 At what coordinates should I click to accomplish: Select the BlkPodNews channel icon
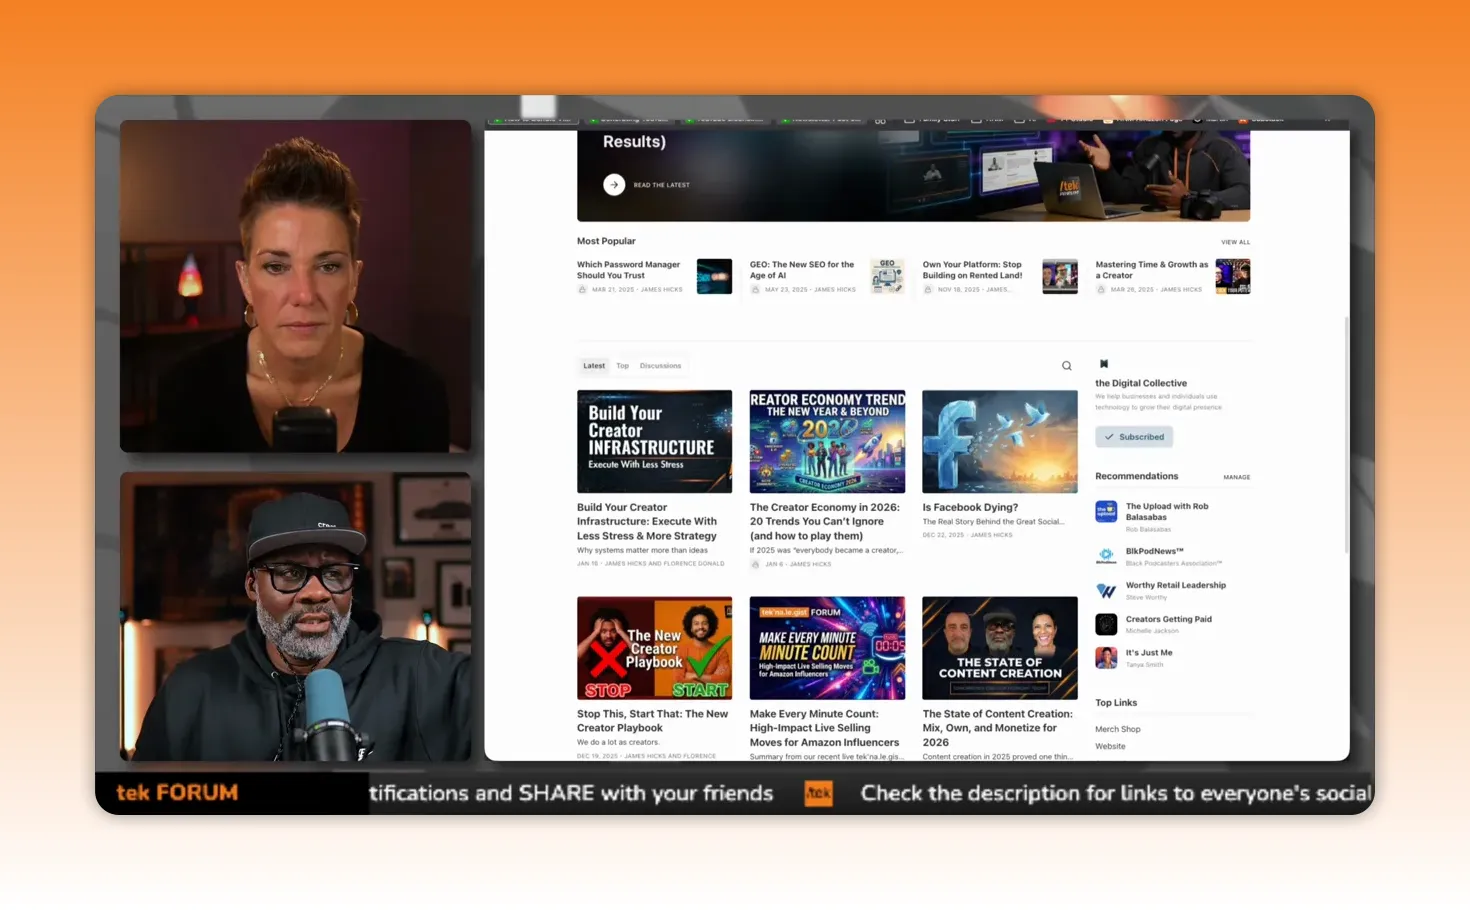point(1106,556)
